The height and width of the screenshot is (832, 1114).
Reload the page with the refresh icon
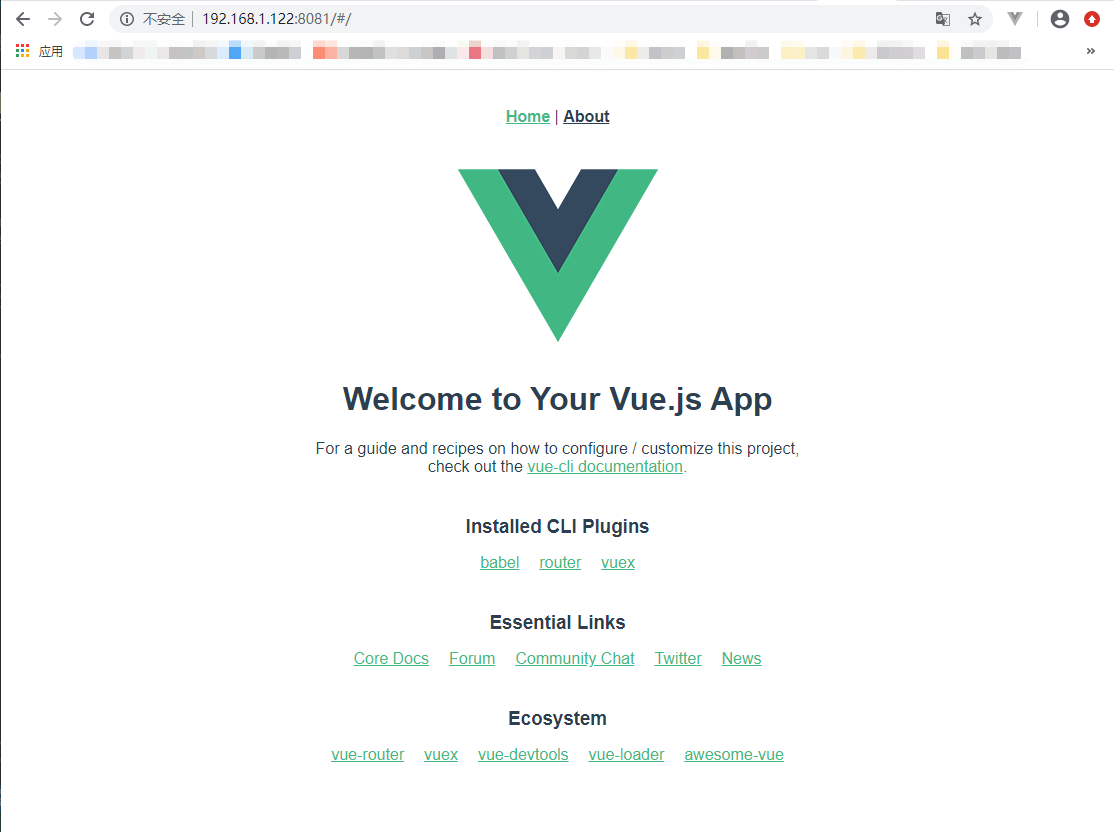87,19
